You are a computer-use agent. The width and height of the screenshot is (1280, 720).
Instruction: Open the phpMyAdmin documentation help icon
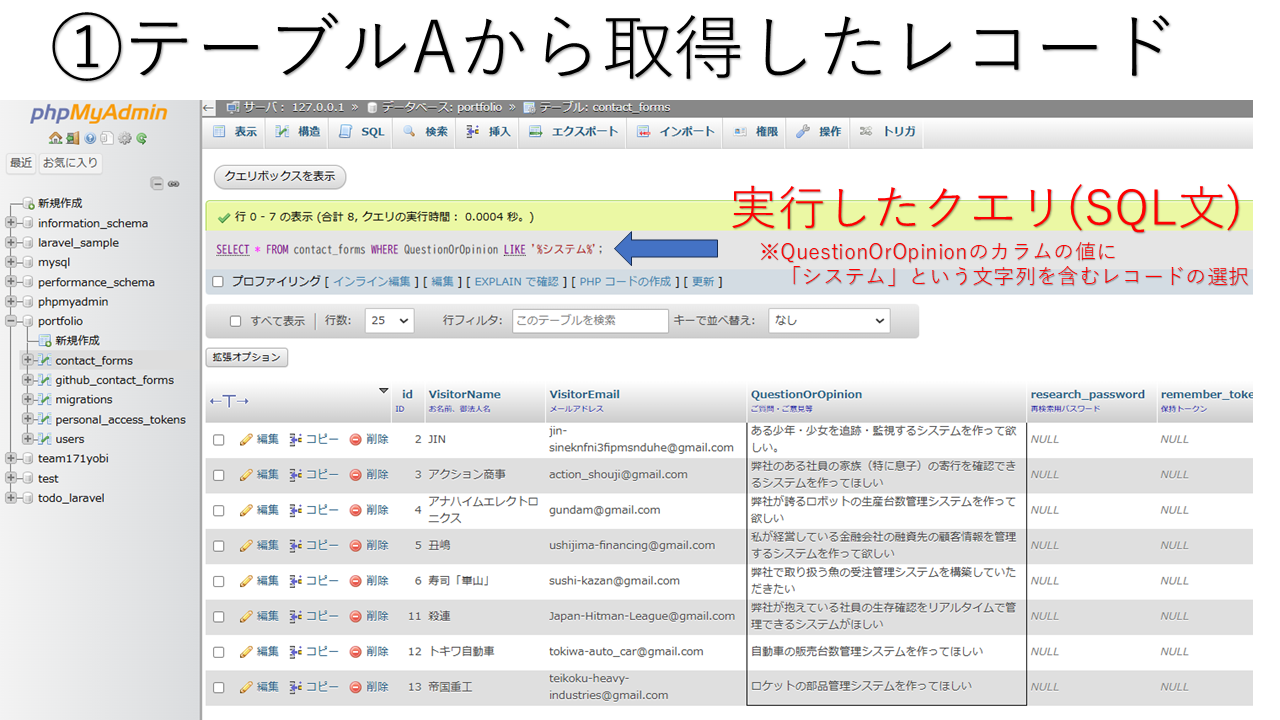90,138
